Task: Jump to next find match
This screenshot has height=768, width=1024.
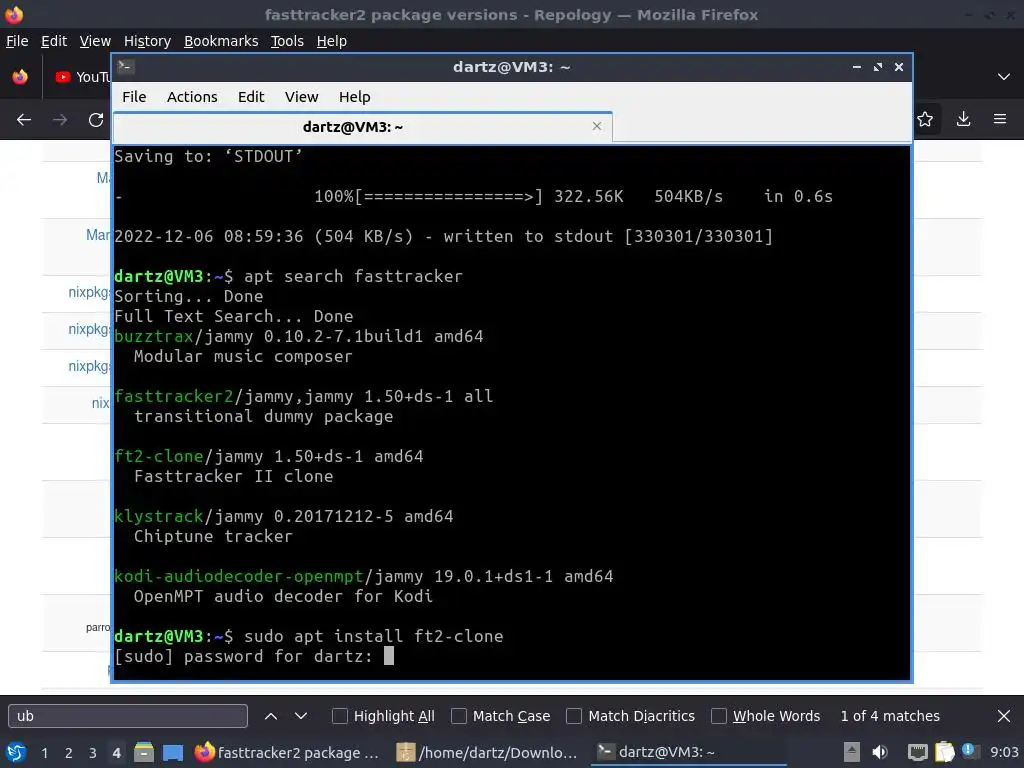Action: (x=300, y=716)
